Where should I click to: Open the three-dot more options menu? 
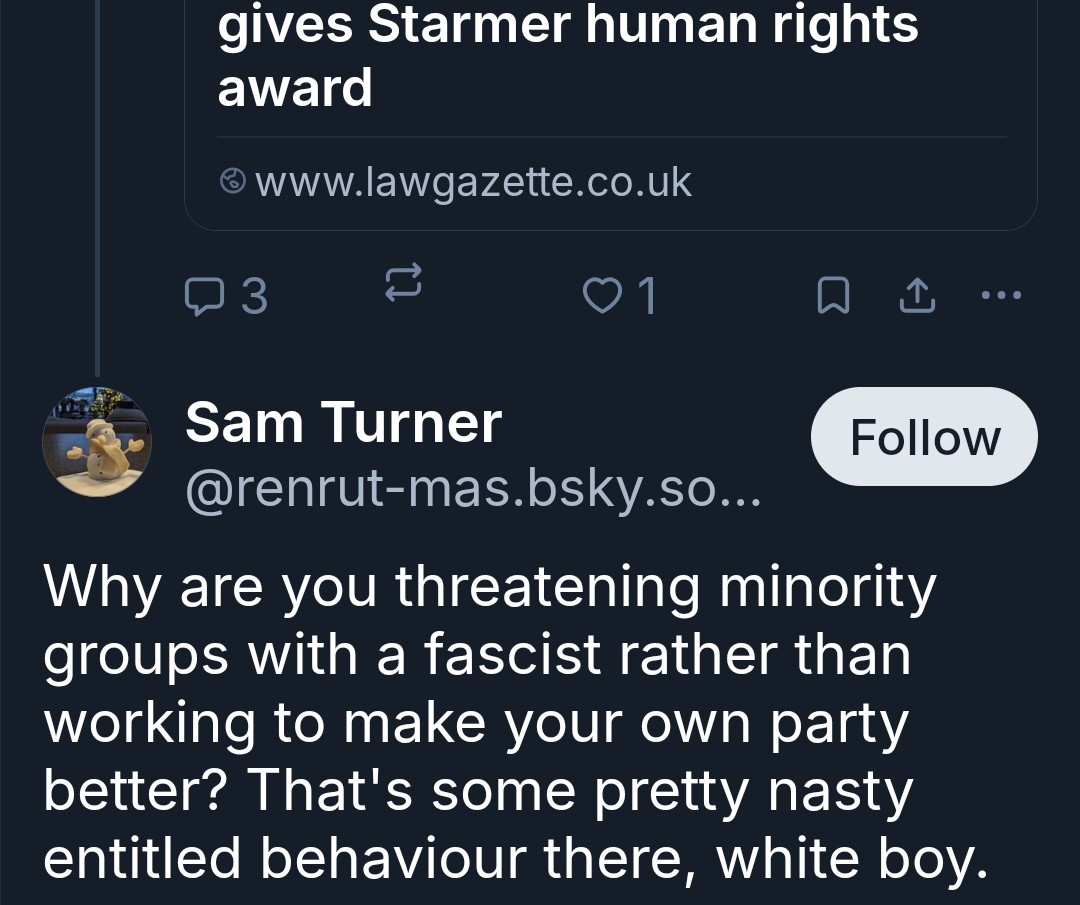click(x=1002, y=295)
